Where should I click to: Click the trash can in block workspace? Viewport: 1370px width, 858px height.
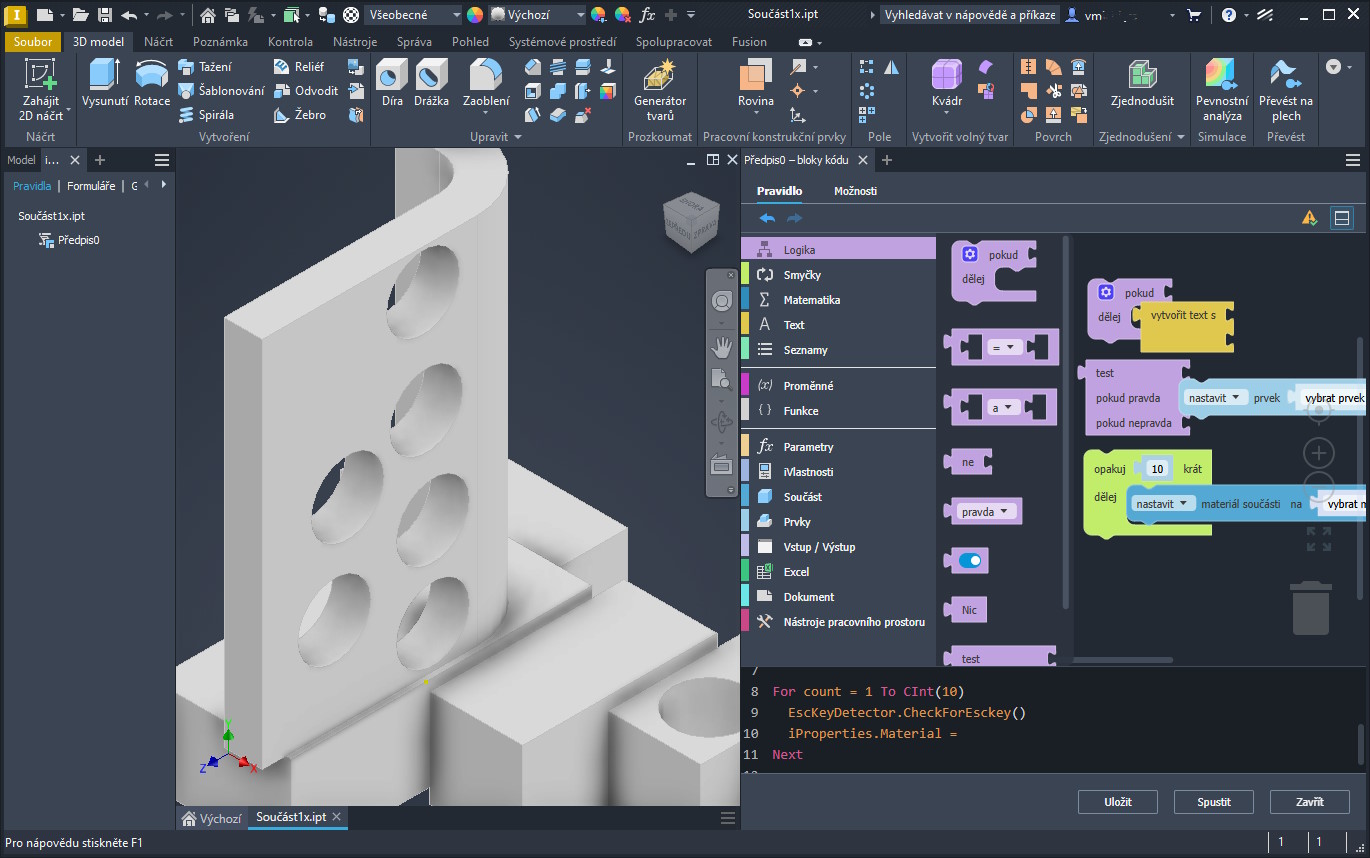1310,608
